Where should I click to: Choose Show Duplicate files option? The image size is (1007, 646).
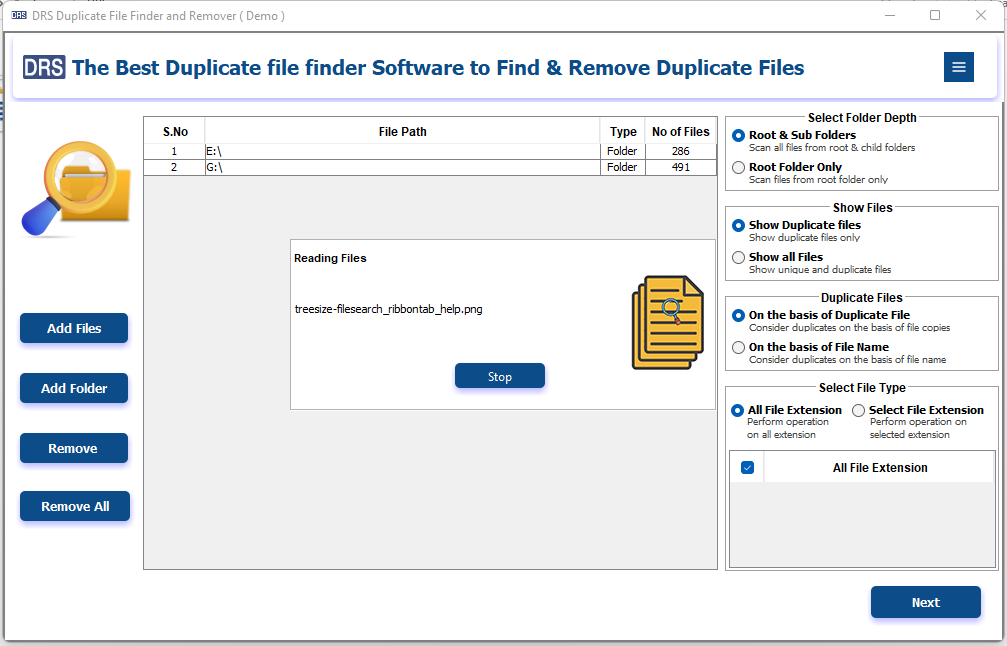coord(739,225)
